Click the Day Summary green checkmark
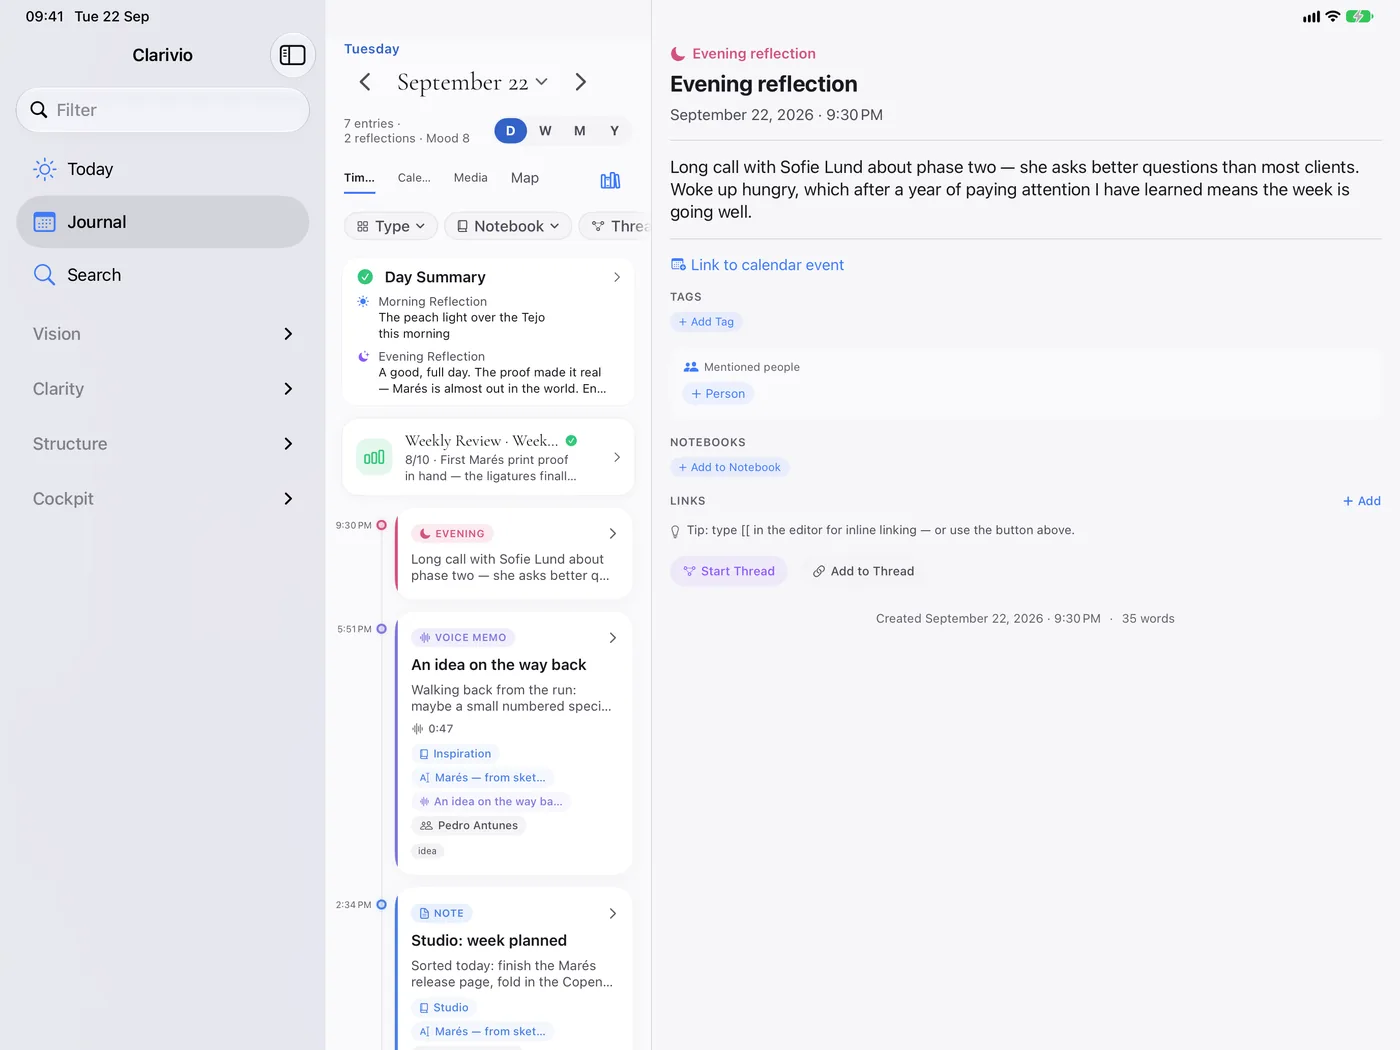Viewport: 1400px width, 1050px height. (x=366, y=277)
